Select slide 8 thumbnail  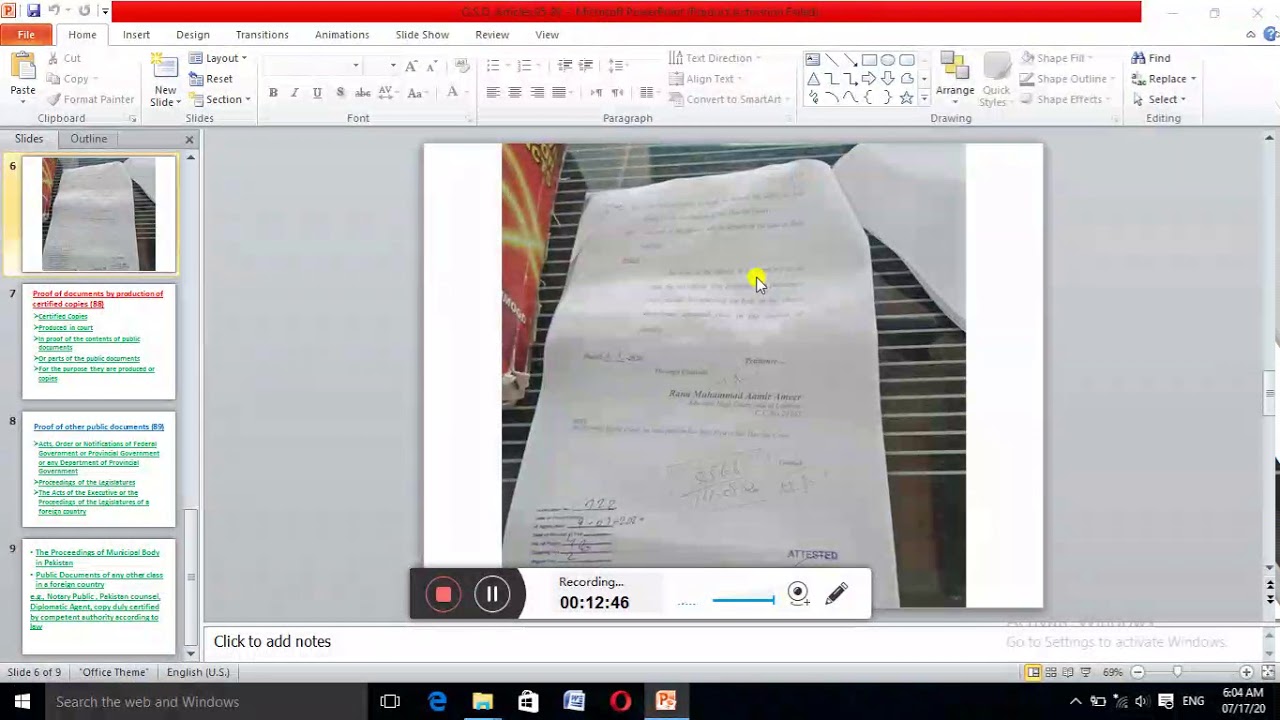pos(99,470)
